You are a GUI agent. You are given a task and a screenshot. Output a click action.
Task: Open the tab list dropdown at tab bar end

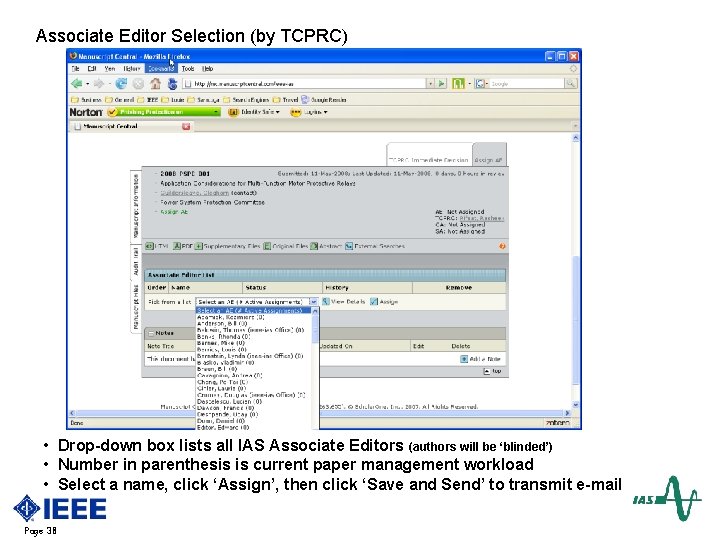click(575, 126)
